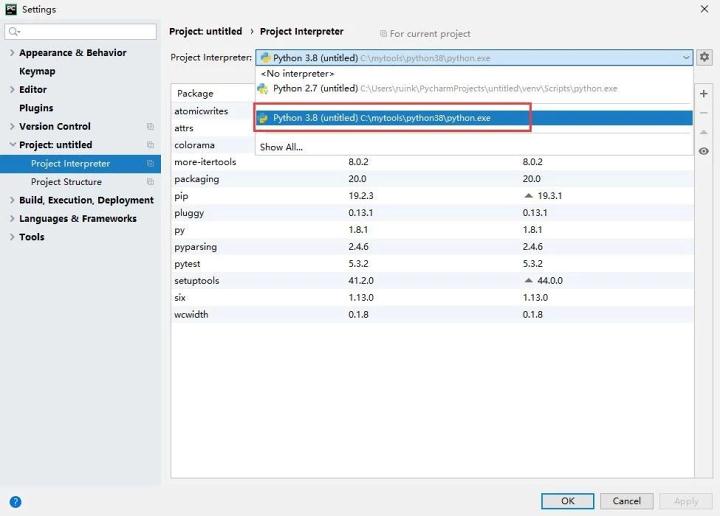Select the attrs package row
This screenshot has height=516, width=720.
pos(213,128)
